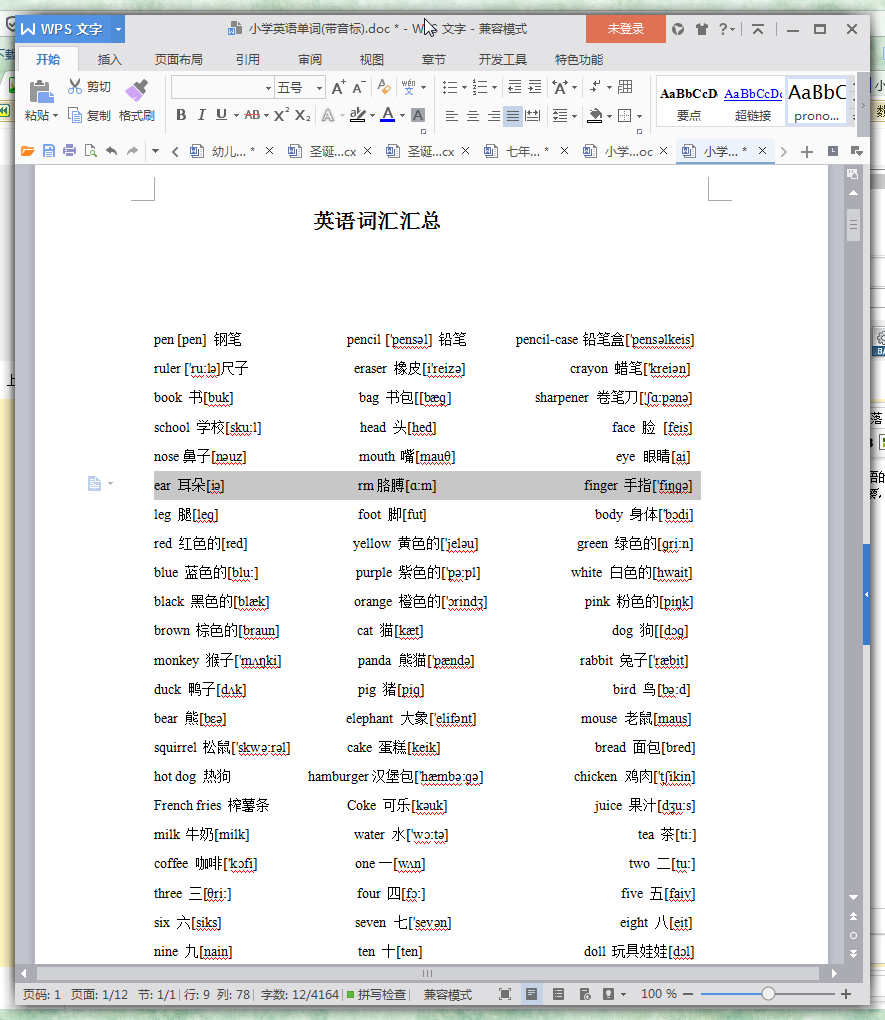Open the 开始 ribbon tab
This screenshot has height=1020, width=885.
click(48, 59)
